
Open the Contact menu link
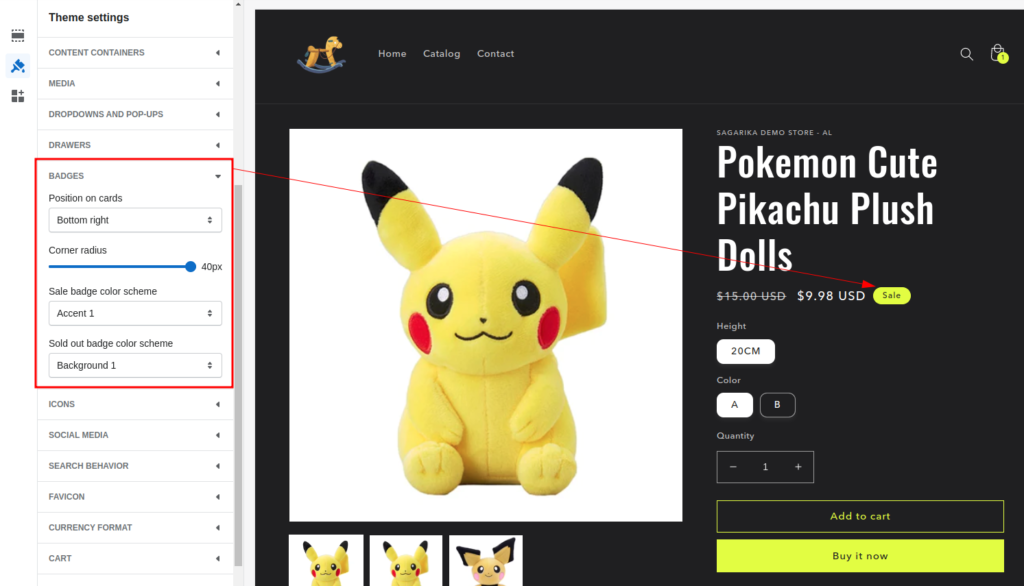(495, 54)
